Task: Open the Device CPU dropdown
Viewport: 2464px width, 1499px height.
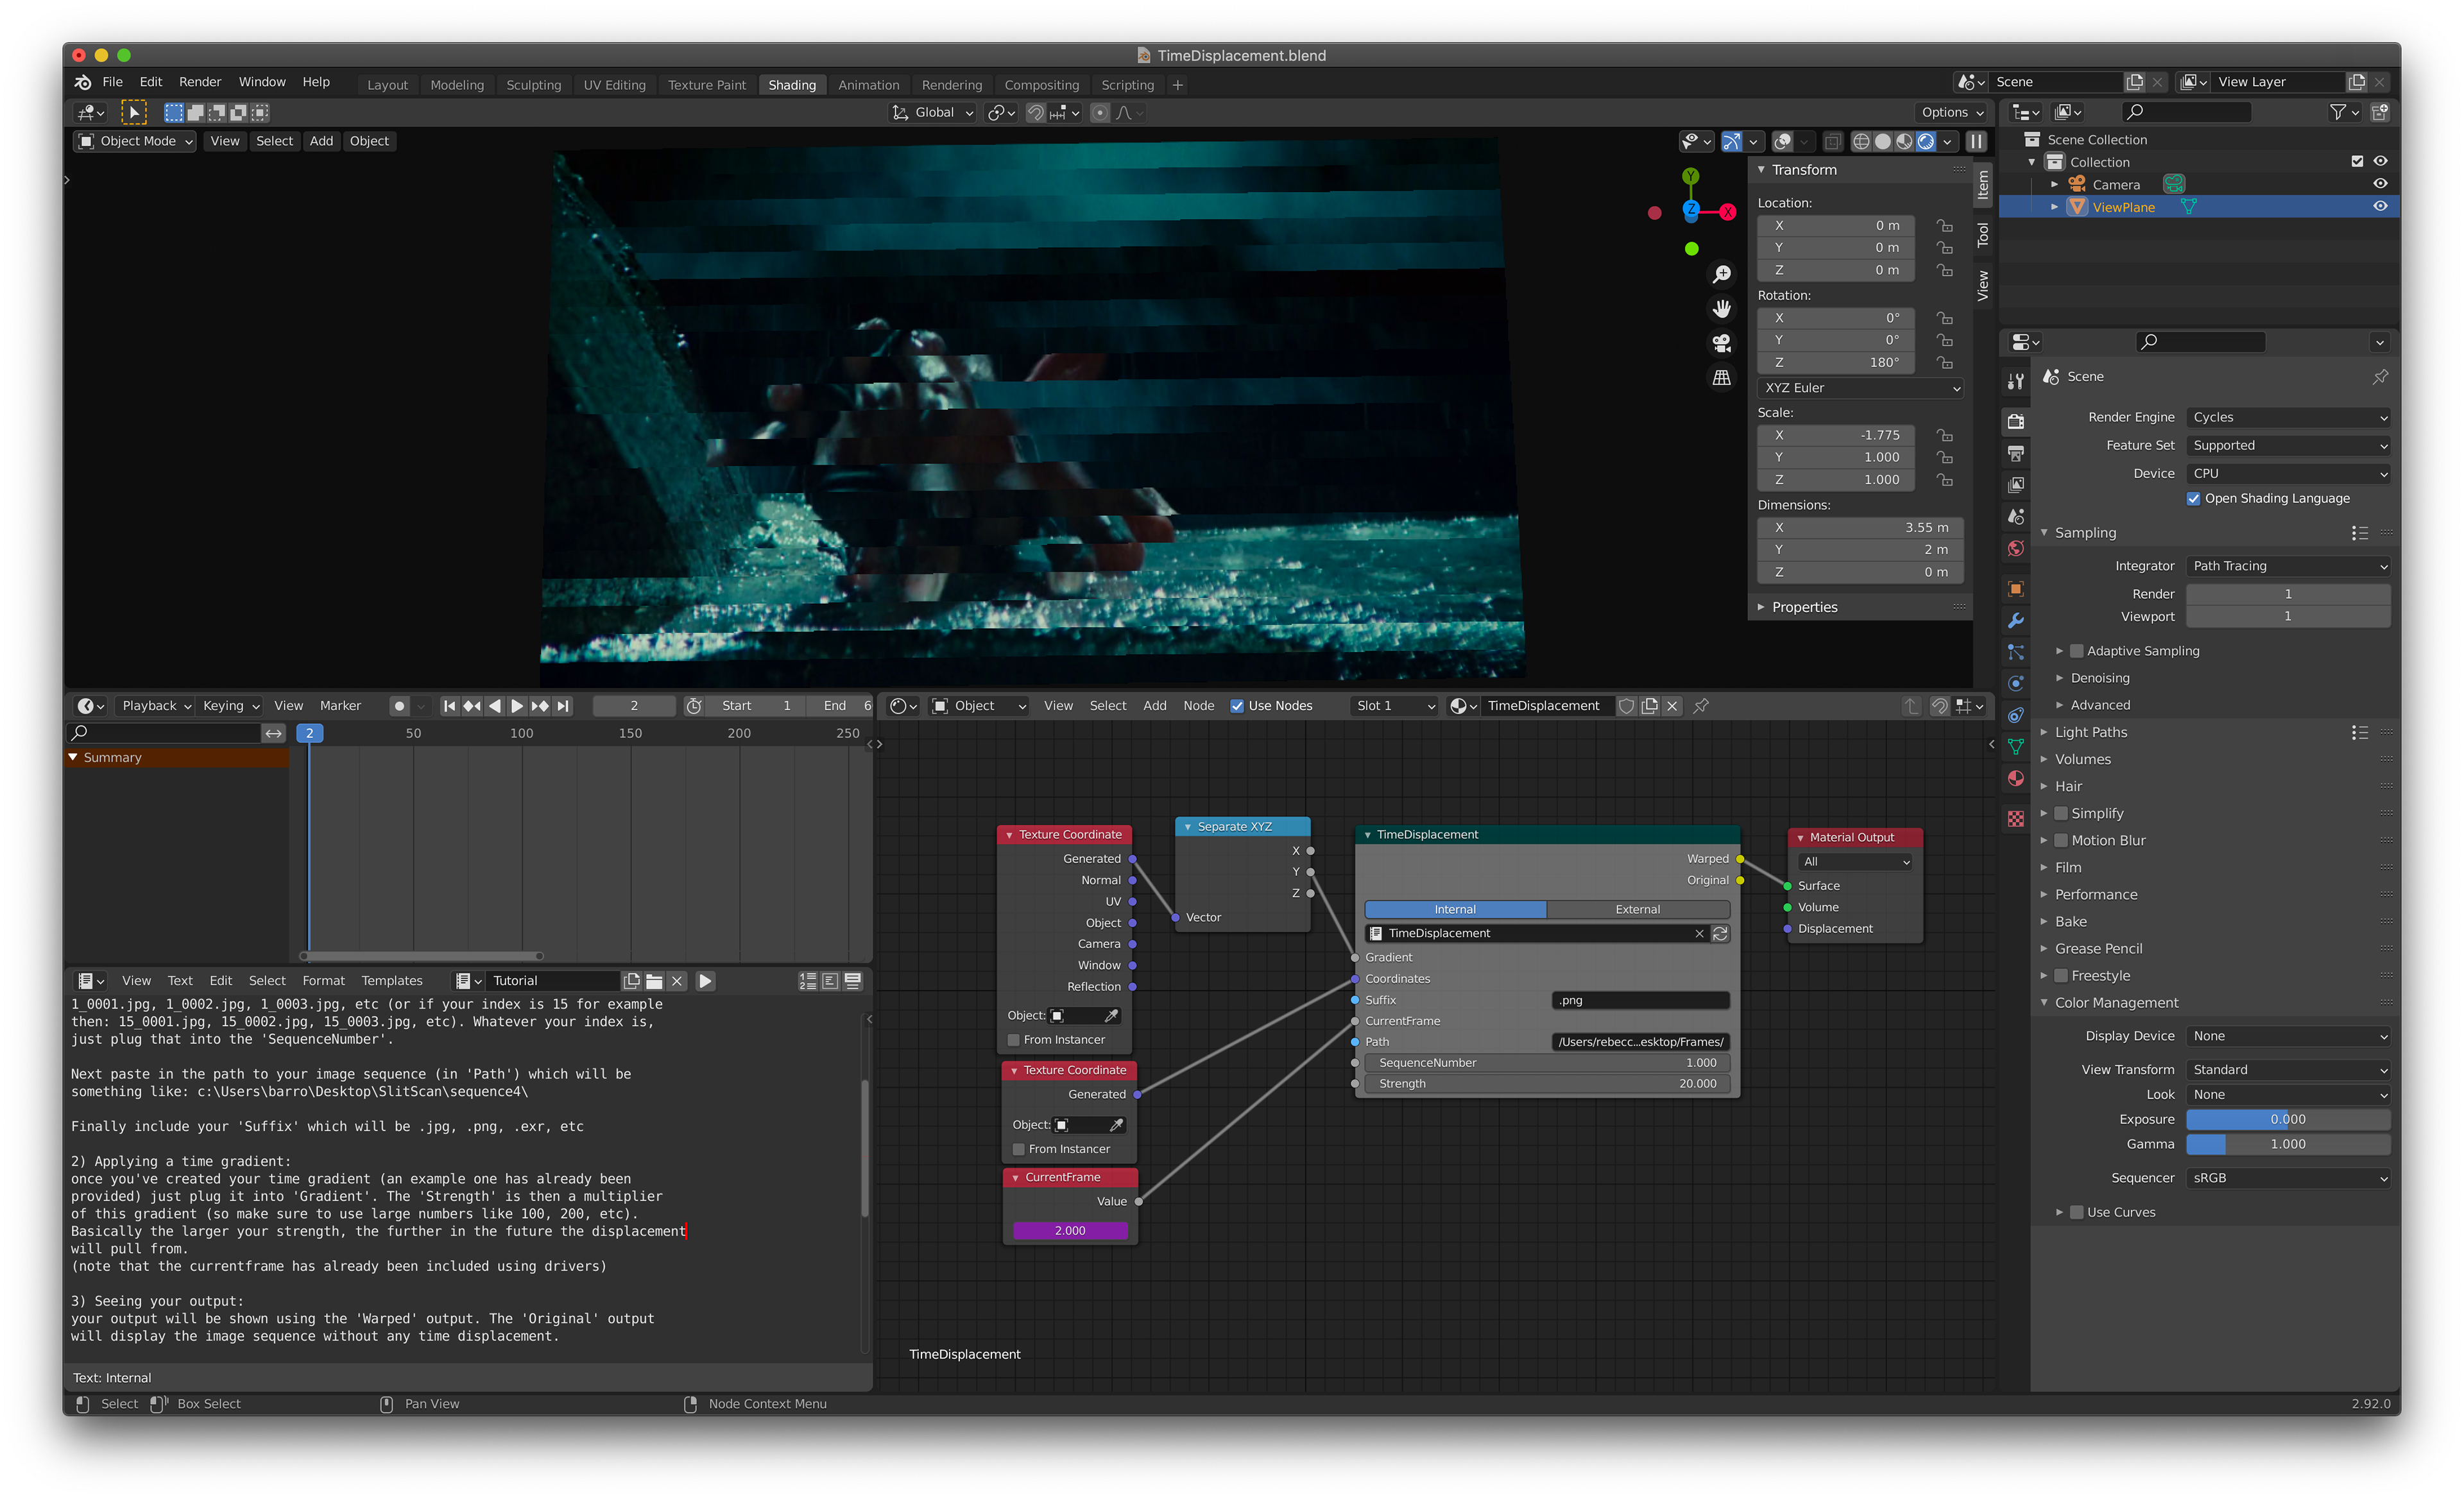Action: pyautogui.click(x=2288, y=473)
